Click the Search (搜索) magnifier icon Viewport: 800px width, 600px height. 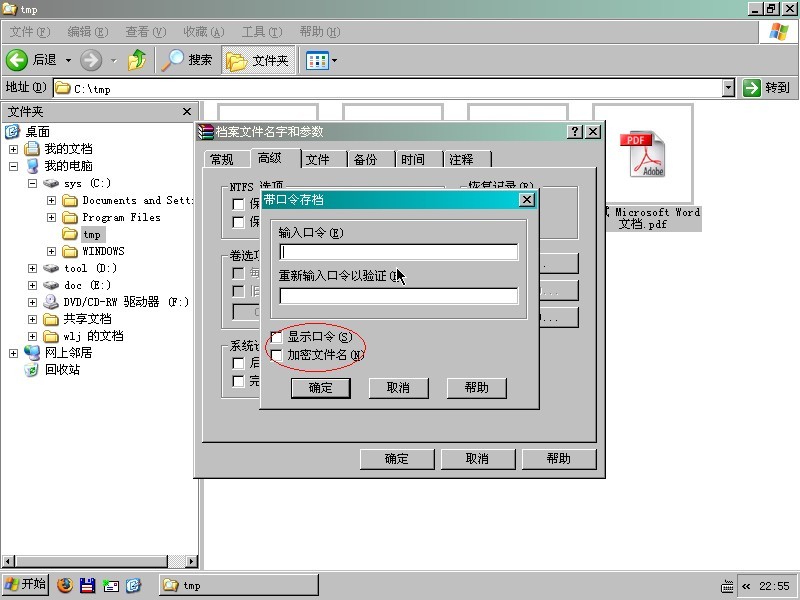(x=174, y=60)
